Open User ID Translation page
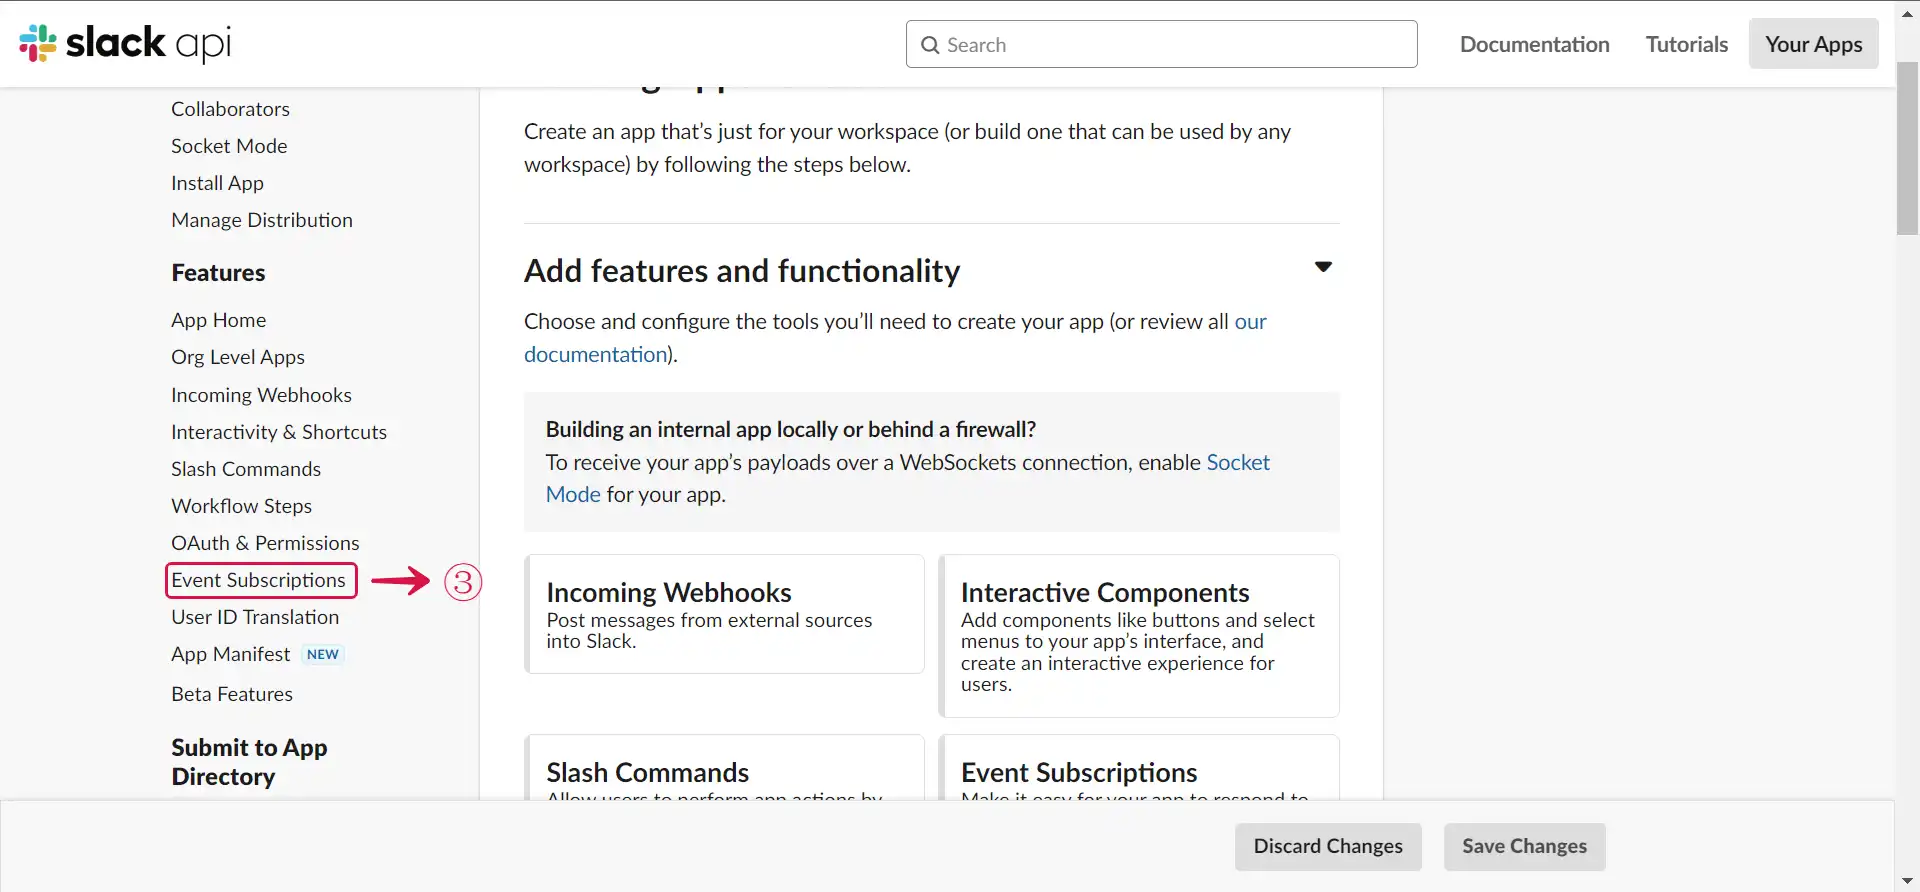Viewport: 1920px width, 892px height. 254,617
